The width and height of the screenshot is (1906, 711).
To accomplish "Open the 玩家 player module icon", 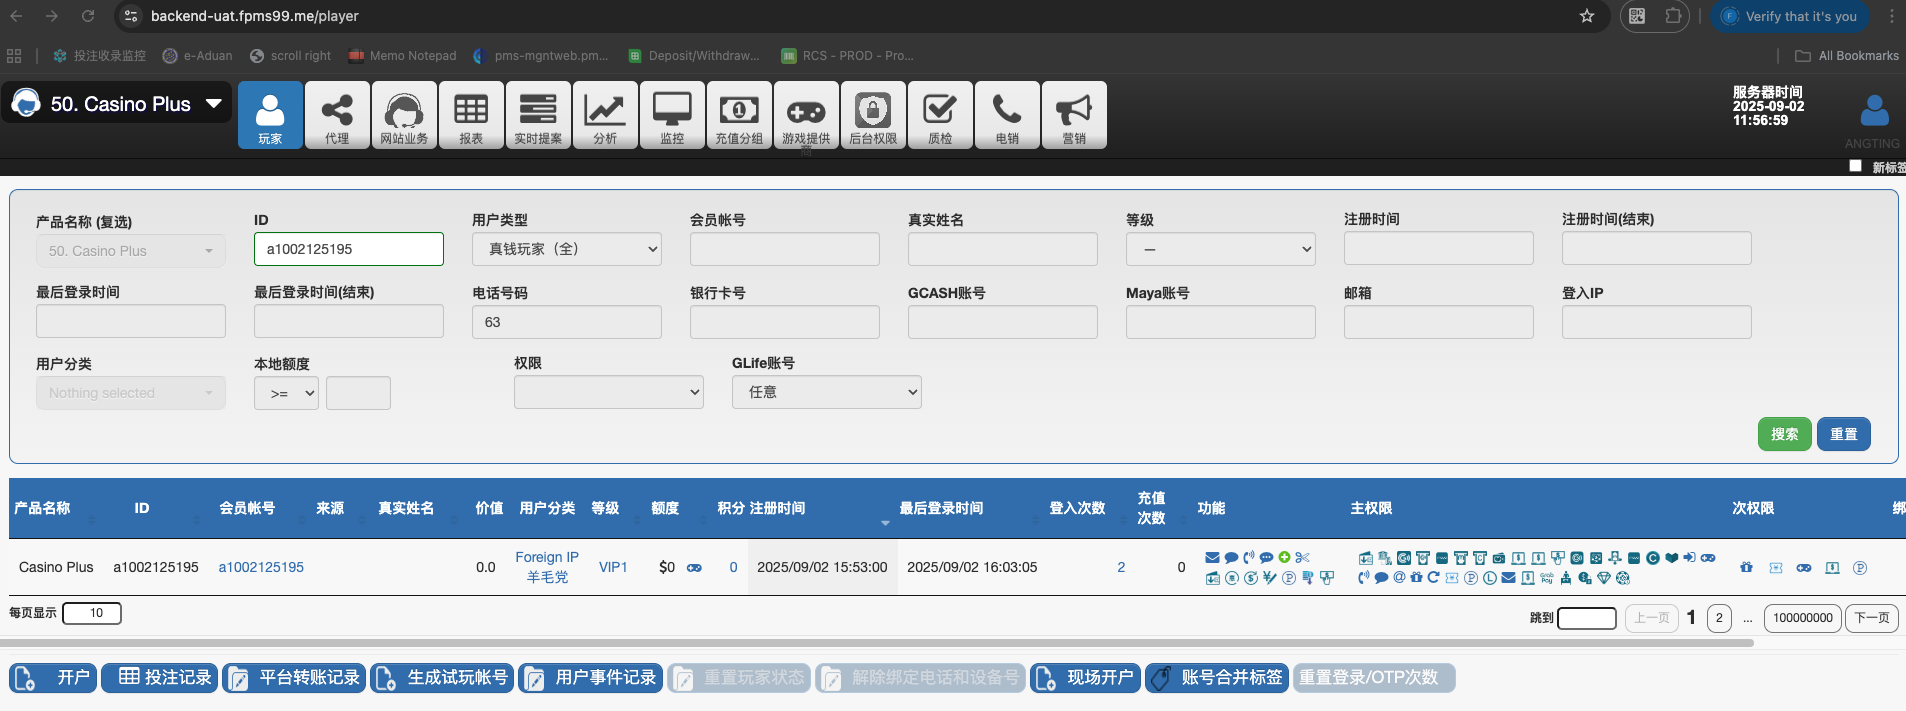I will point(270,115).
